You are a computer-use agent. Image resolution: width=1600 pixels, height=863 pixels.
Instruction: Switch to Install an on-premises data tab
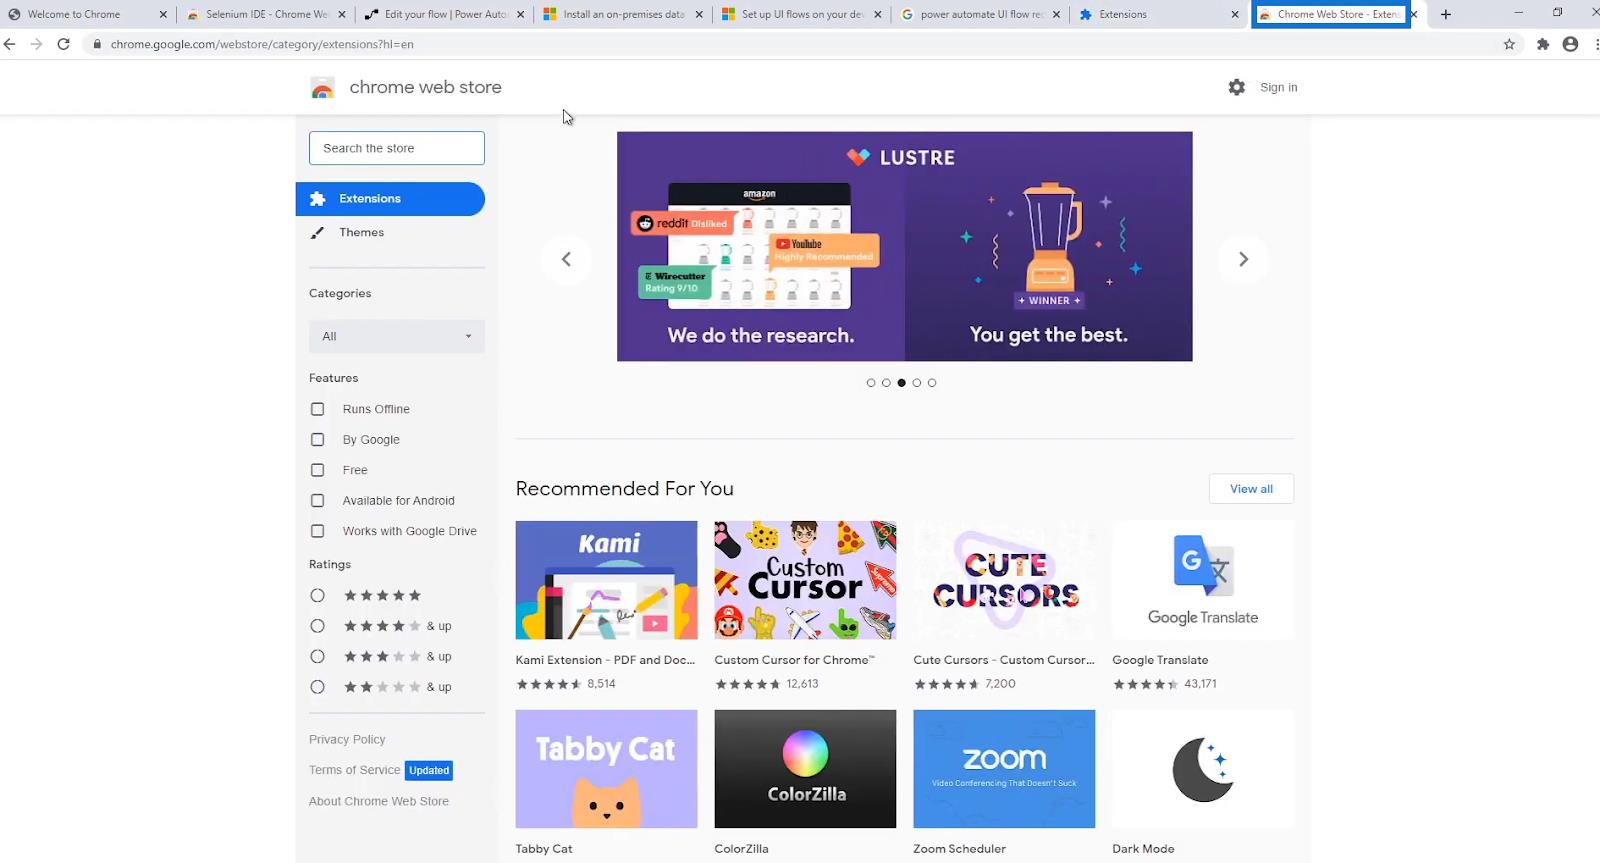[x=624, y=14]
